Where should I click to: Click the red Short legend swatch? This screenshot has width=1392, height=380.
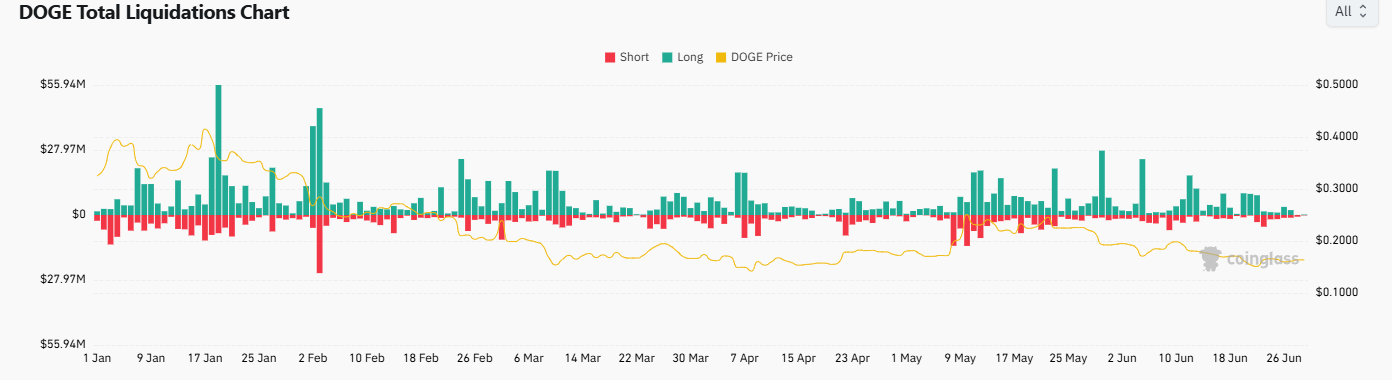pyautogui.click(x=610, y=57)
